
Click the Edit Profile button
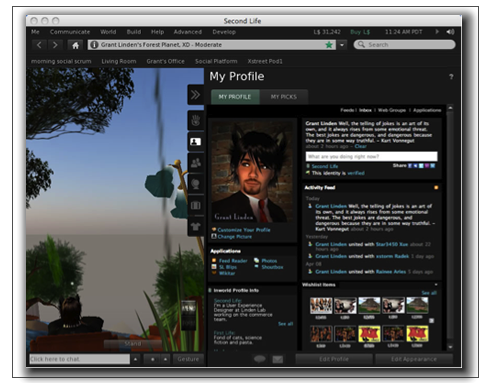334,359
